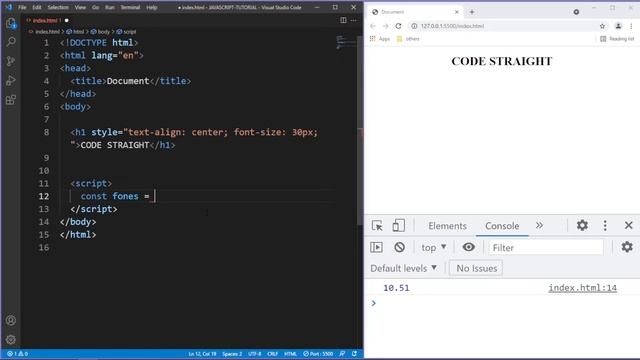
Task: Close the Document browser tab
Action: coord(457,12)
